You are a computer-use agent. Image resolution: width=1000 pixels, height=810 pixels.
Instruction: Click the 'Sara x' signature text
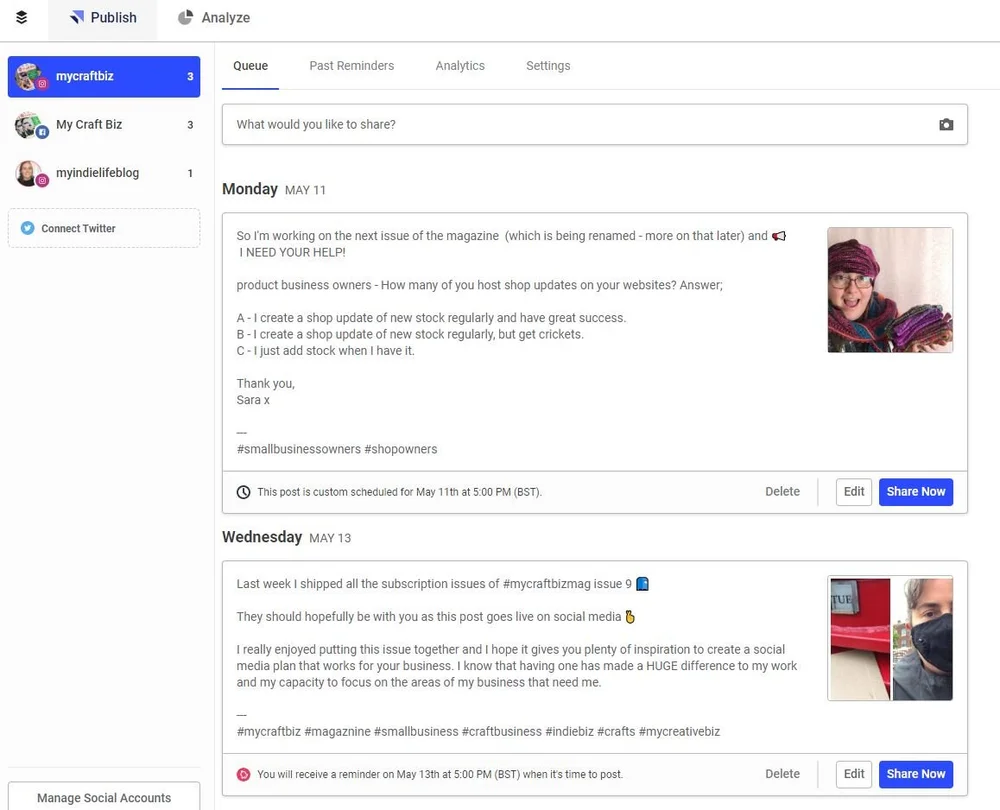253,400
